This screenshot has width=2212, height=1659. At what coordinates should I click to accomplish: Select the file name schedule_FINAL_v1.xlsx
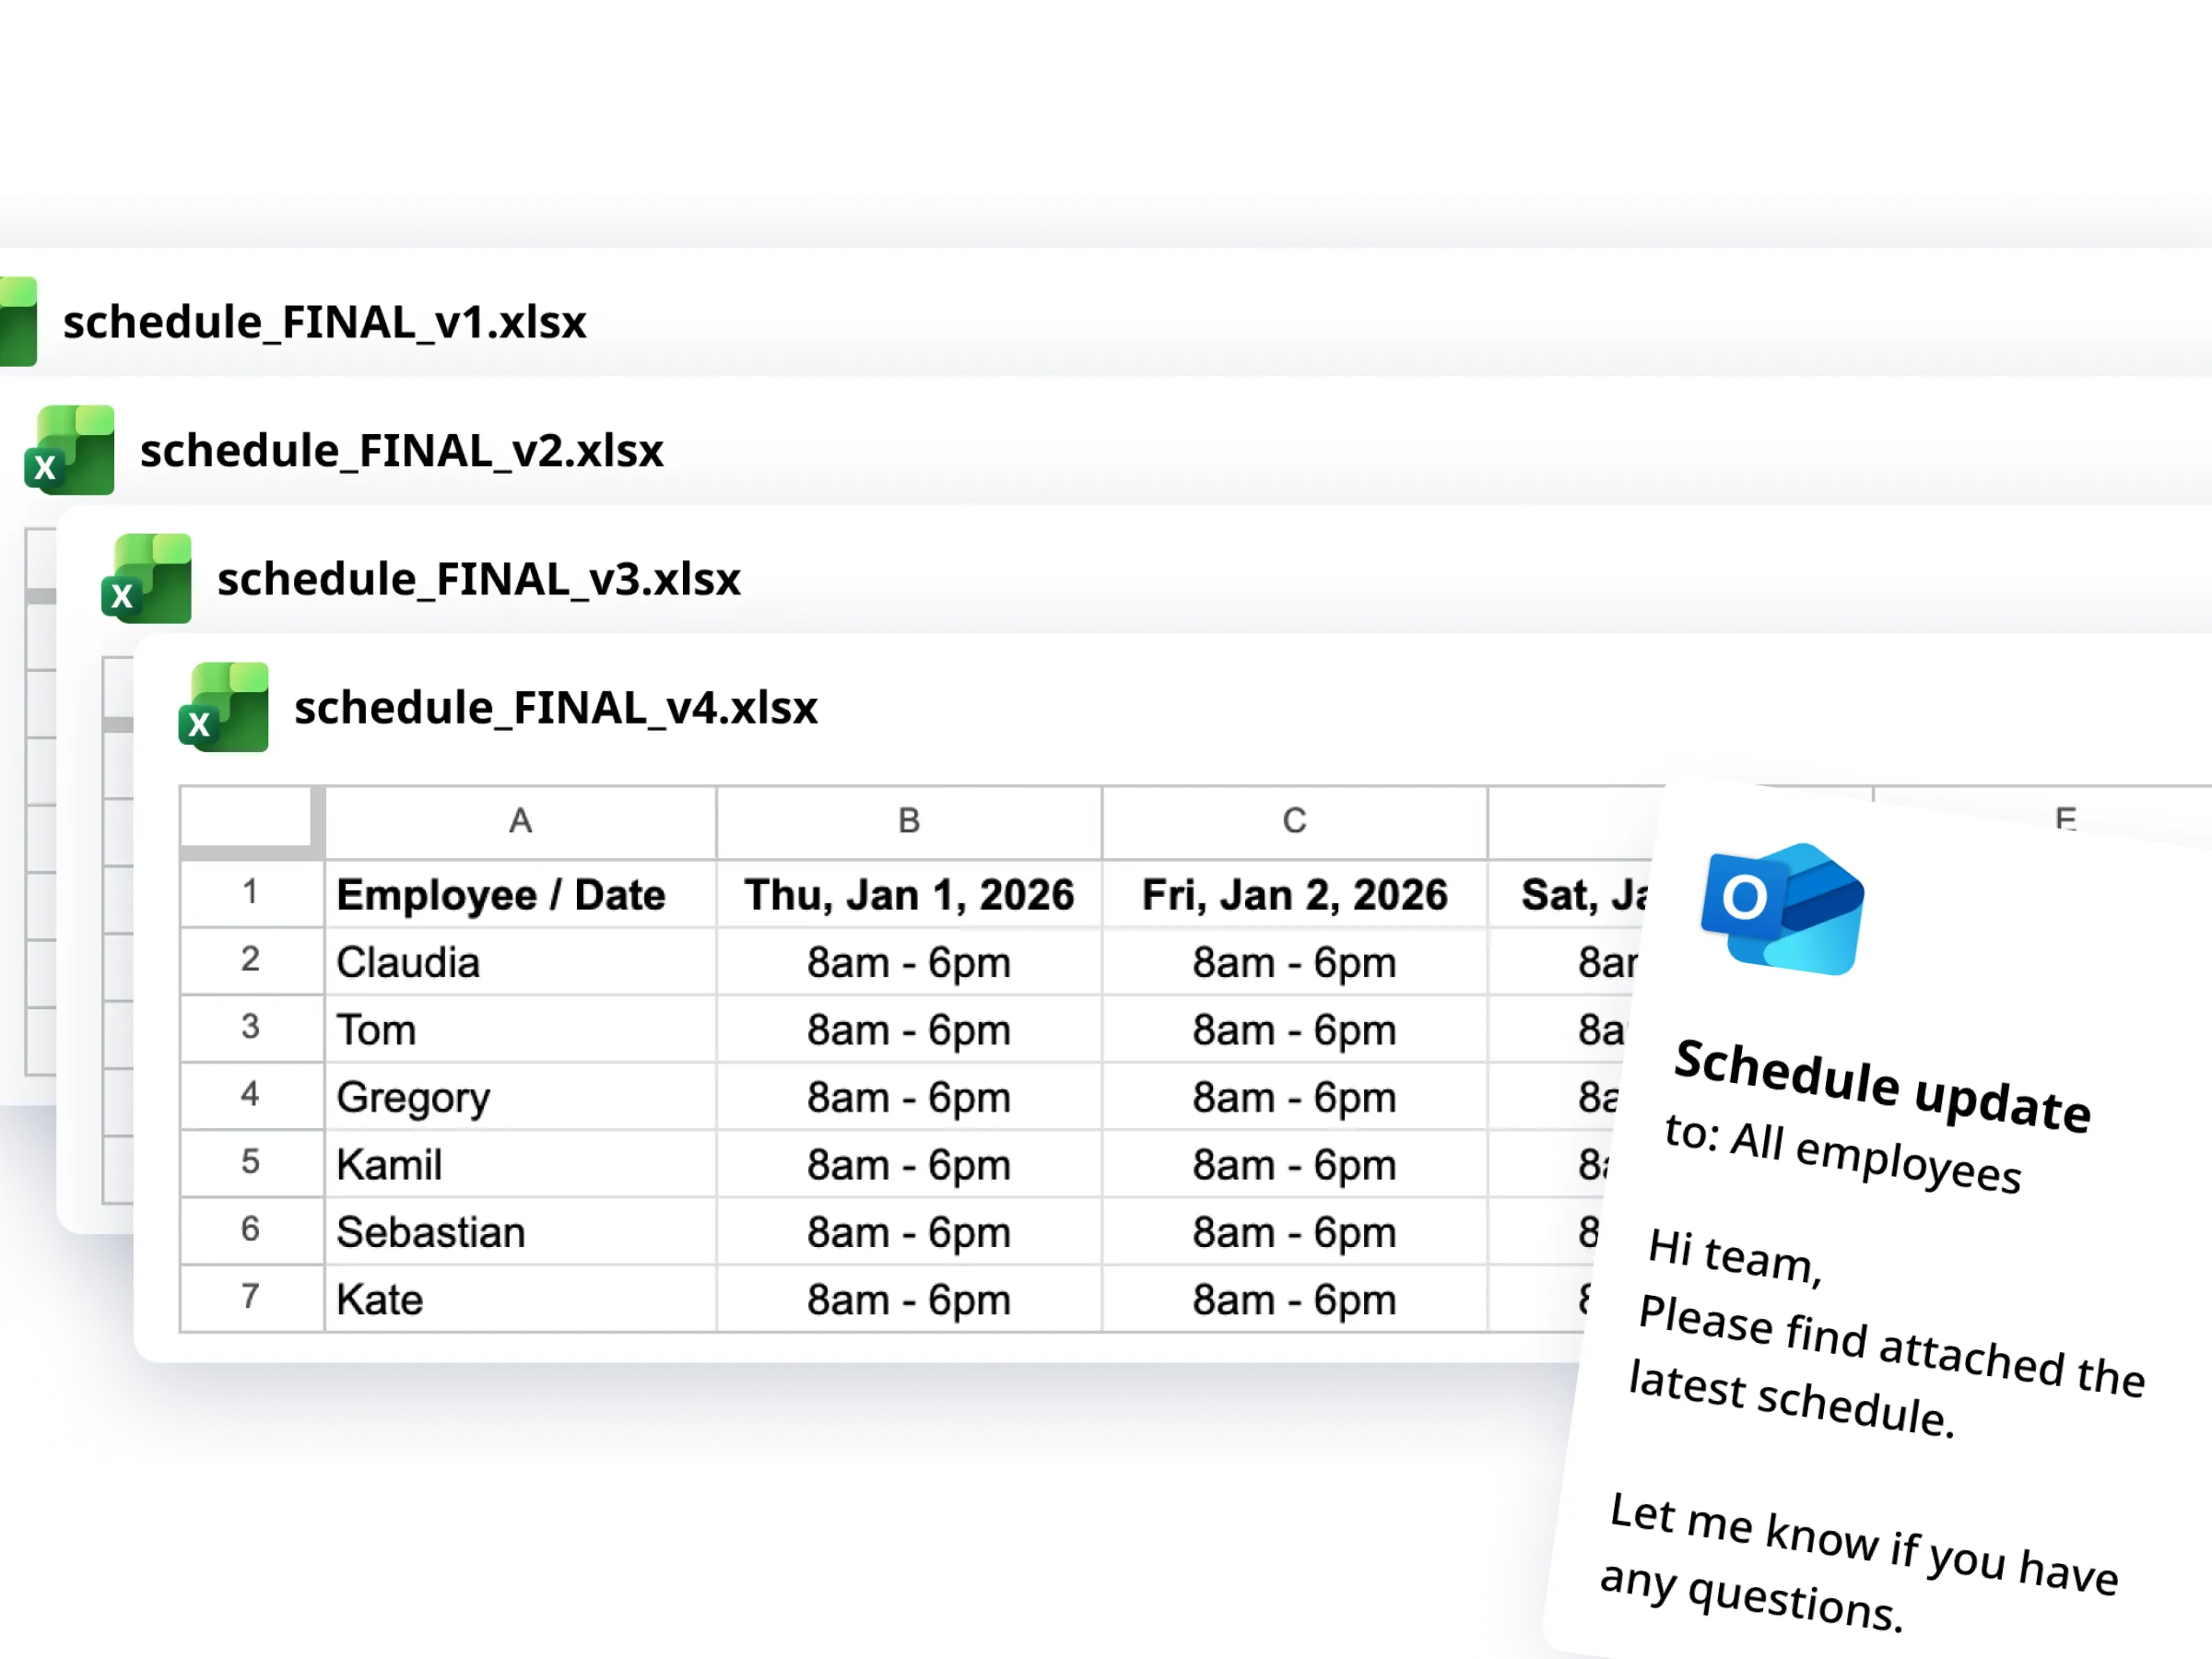pyautogui.click(x=324, y=322)
